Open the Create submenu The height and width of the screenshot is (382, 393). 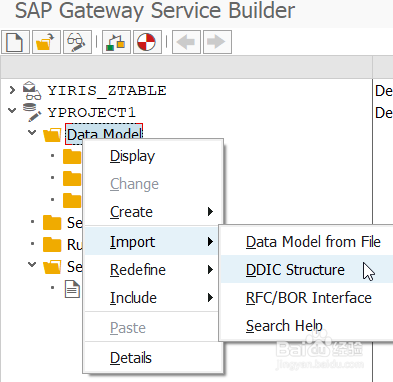[152, 212]
